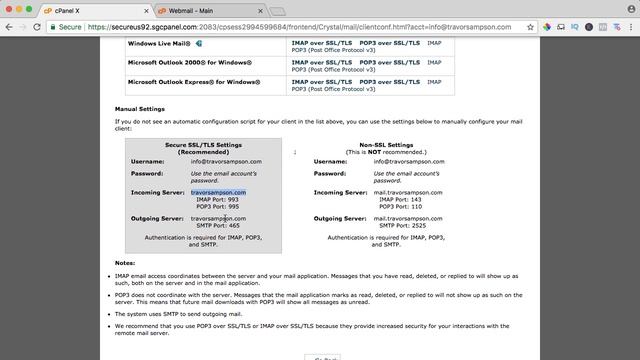Image resolution: width=640 pixels, height=360 pixels.
Task: Click the address bar URL
Action: pos(299,27)
